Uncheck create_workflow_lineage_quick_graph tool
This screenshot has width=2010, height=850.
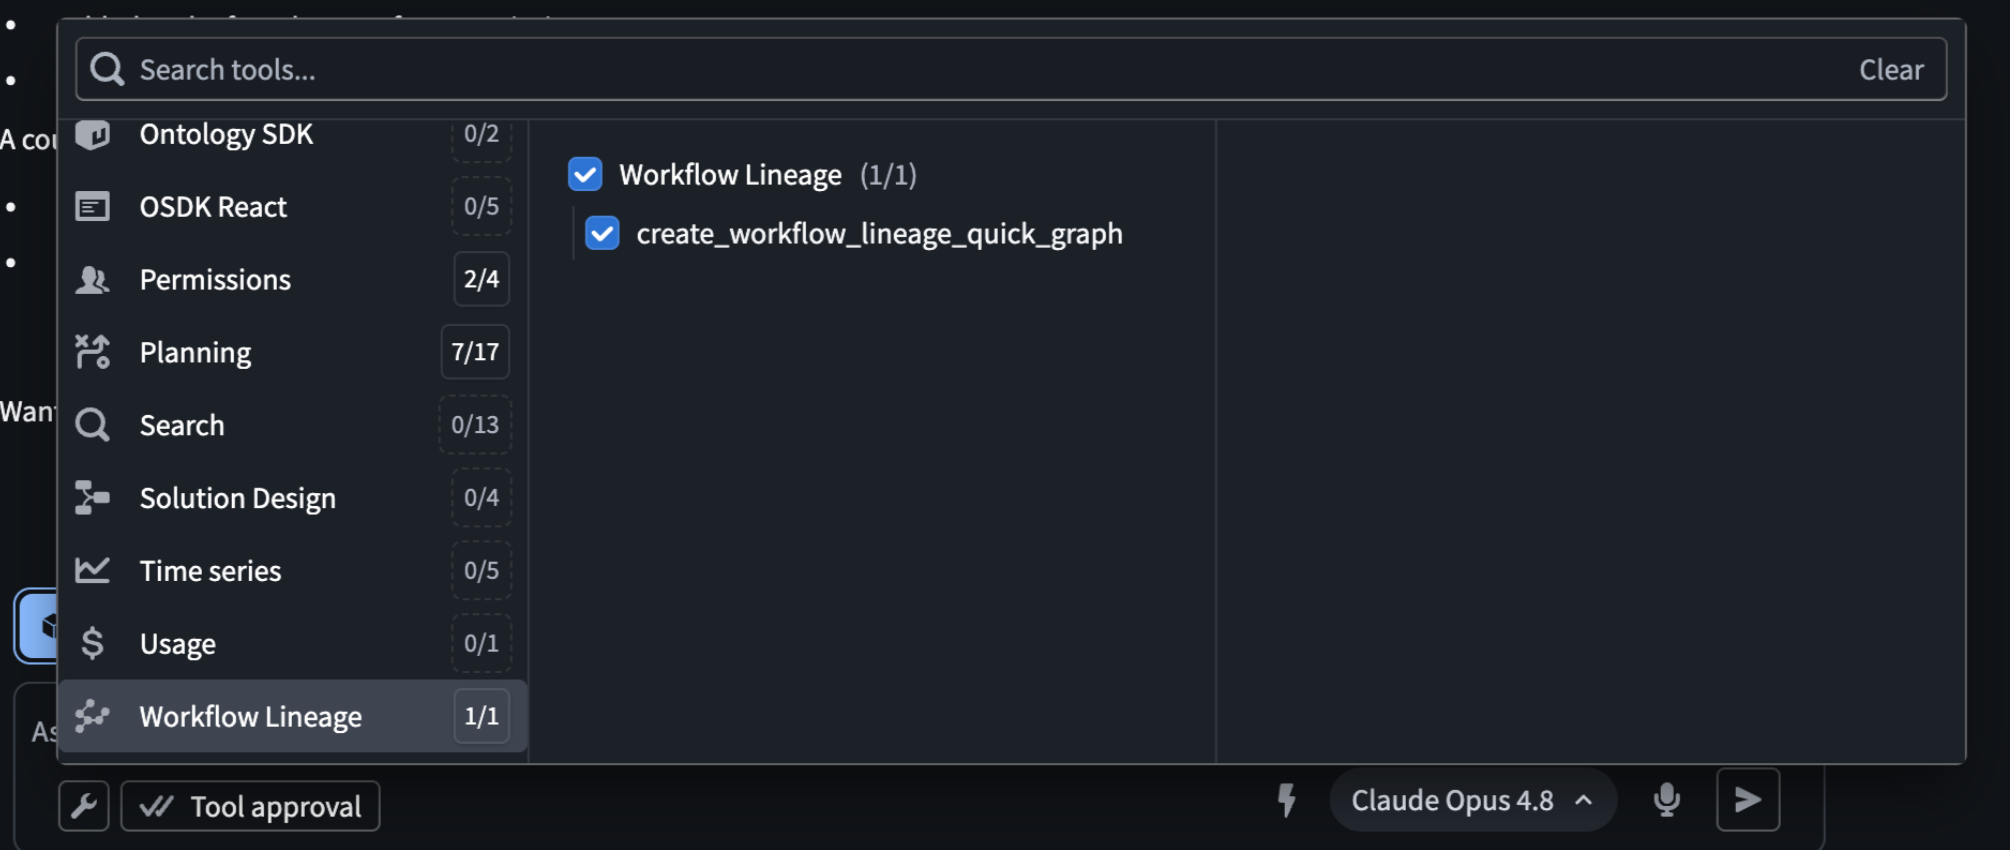point(602,233)
